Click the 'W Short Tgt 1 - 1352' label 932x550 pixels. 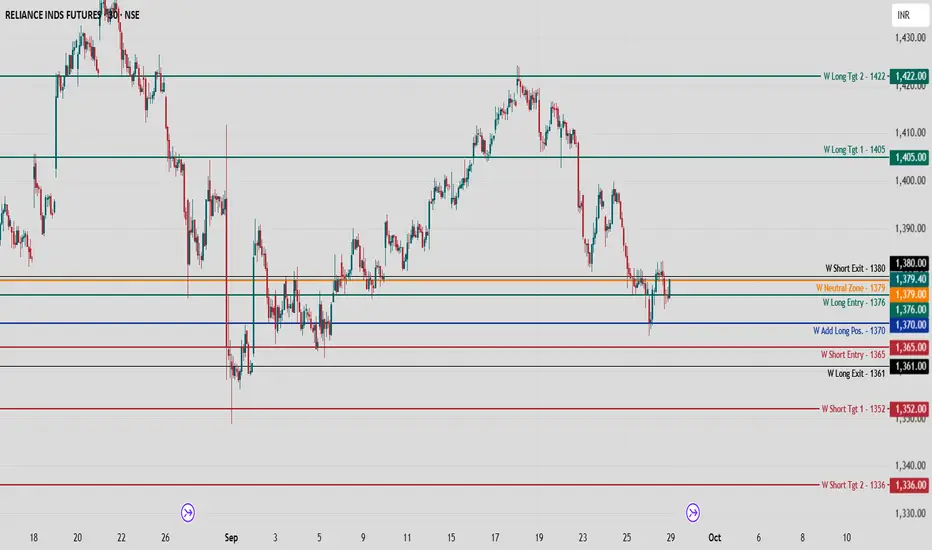[854, 409]
